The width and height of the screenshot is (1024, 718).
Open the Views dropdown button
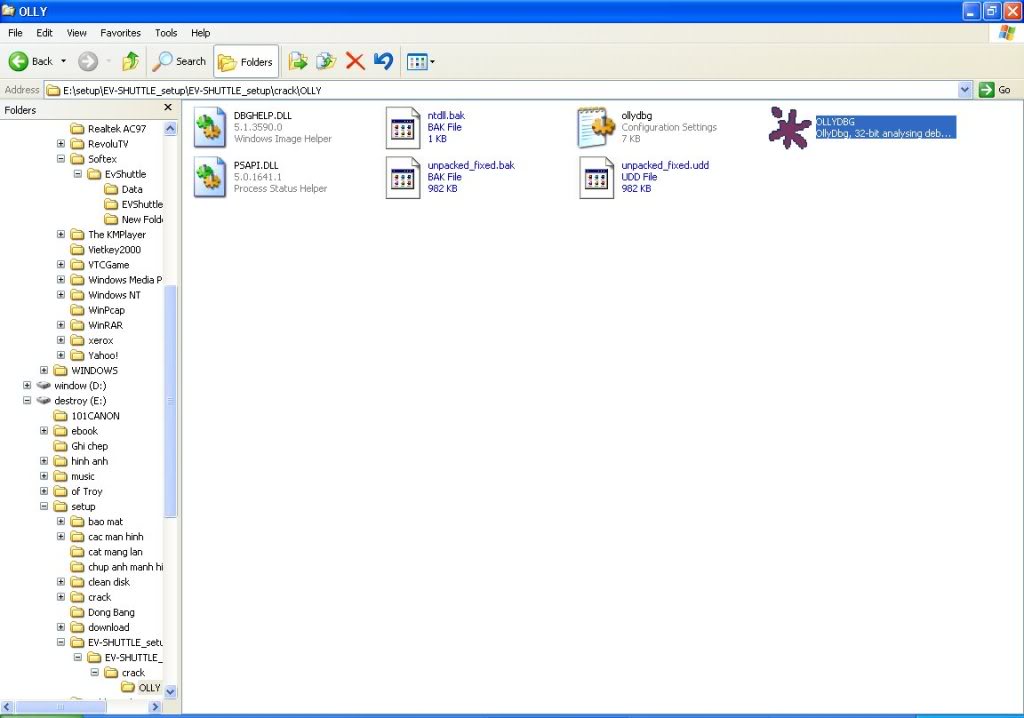pyautogui.click(x=421, y=62)
